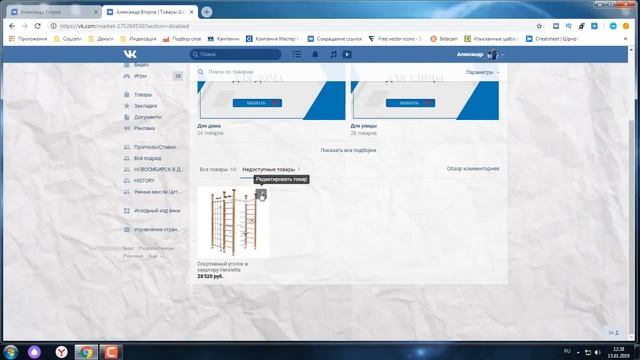The width and height of the screenshot is (640, 360).
Task: Open the Free vector icons bookmark
Action: [395, 39]
